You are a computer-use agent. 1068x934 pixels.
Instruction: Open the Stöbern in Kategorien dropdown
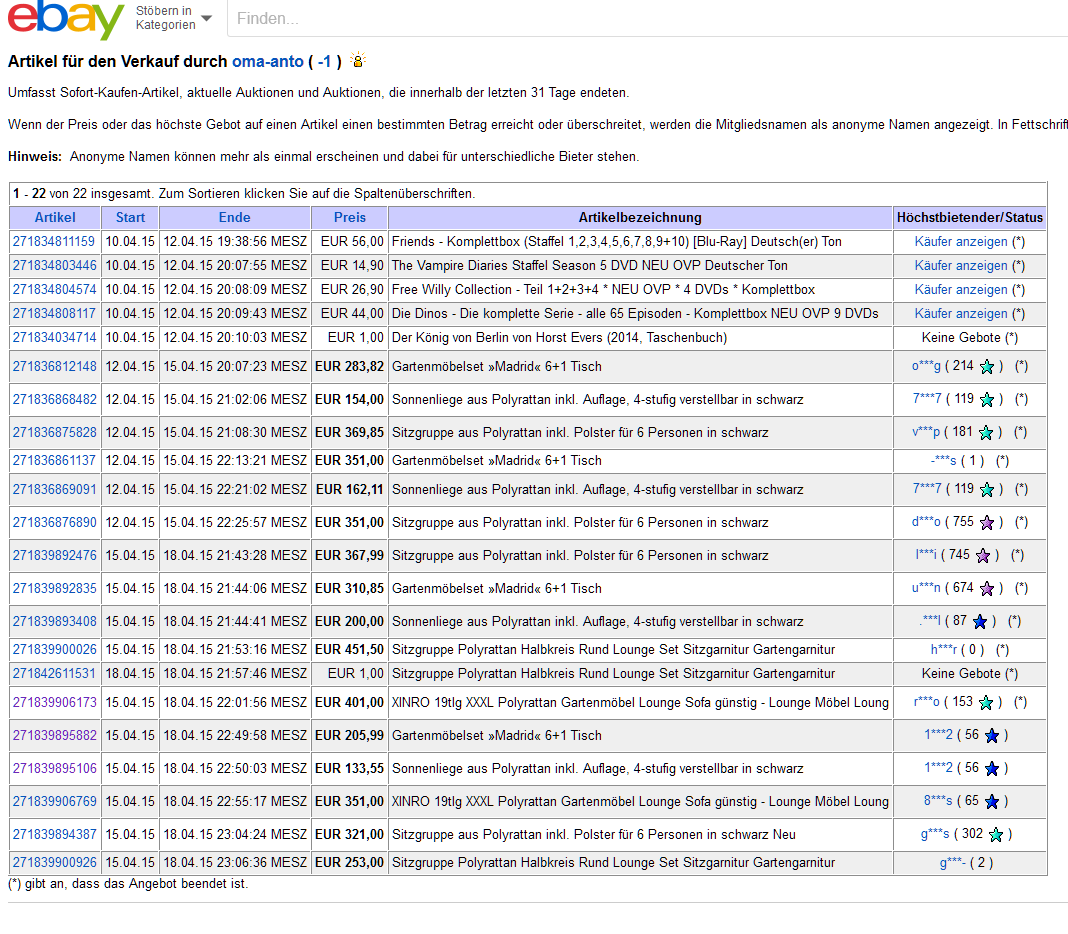(174, 18)
